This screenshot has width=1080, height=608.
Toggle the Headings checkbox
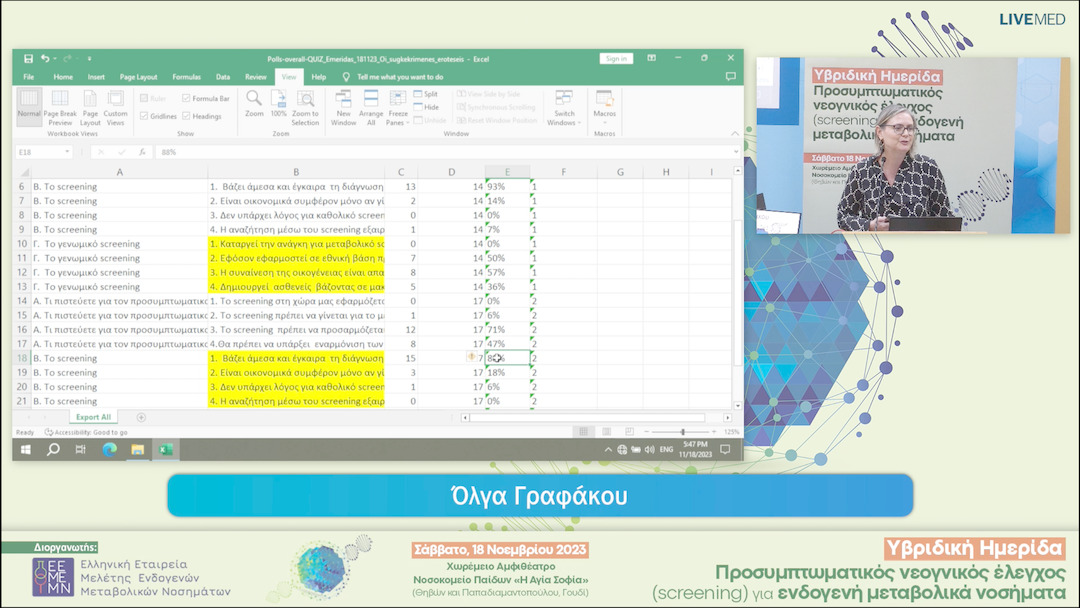coord(187,116)
